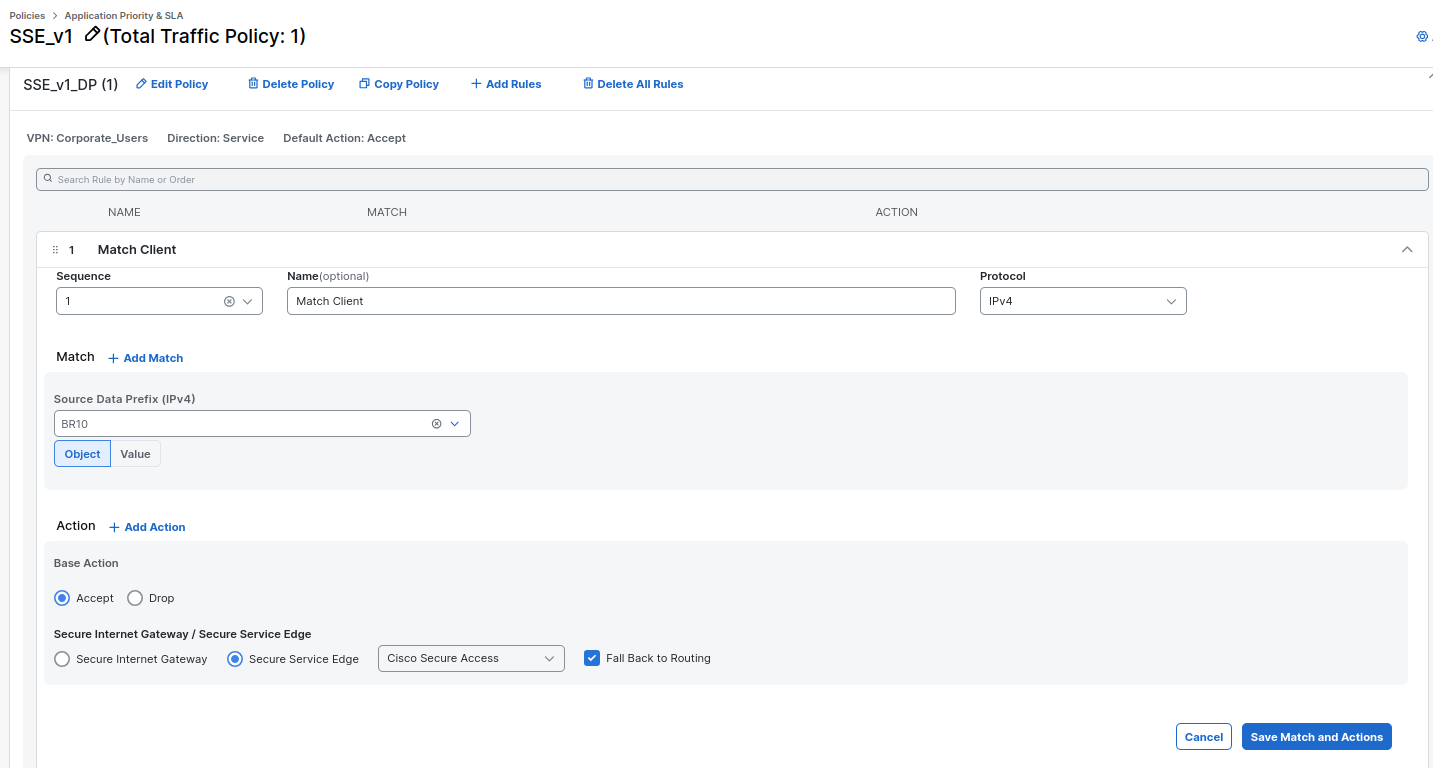The image size is (1433, 768).
Task: Click Save Match and Actions
Action: (1316, 737)
